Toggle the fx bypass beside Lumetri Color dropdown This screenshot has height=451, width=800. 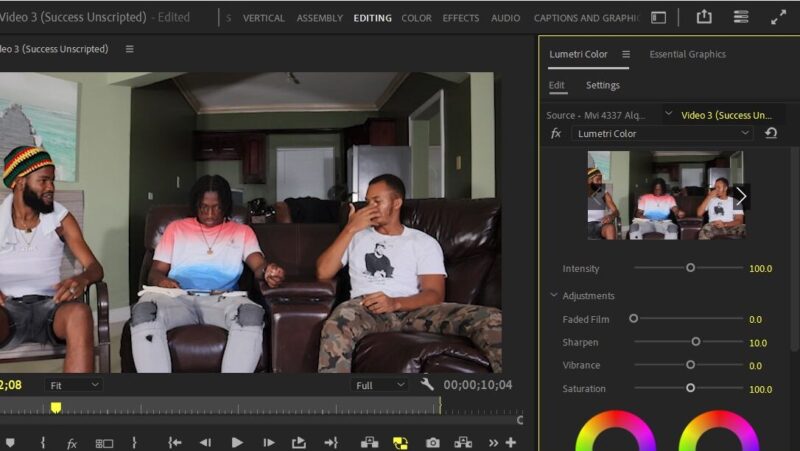pos(556,134)
